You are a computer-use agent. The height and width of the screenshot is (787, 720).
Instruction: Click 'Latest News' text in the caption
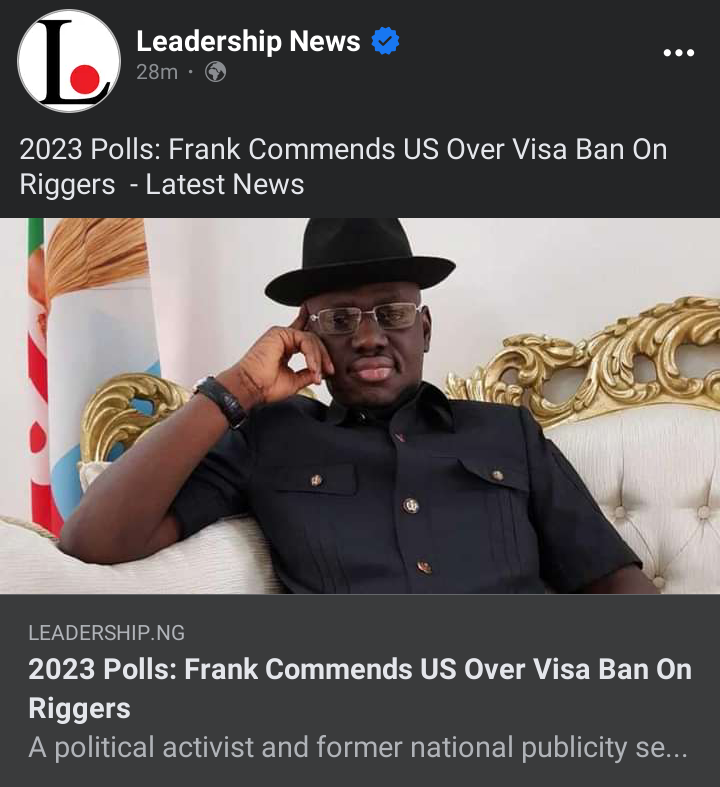[x=225, y=184]
